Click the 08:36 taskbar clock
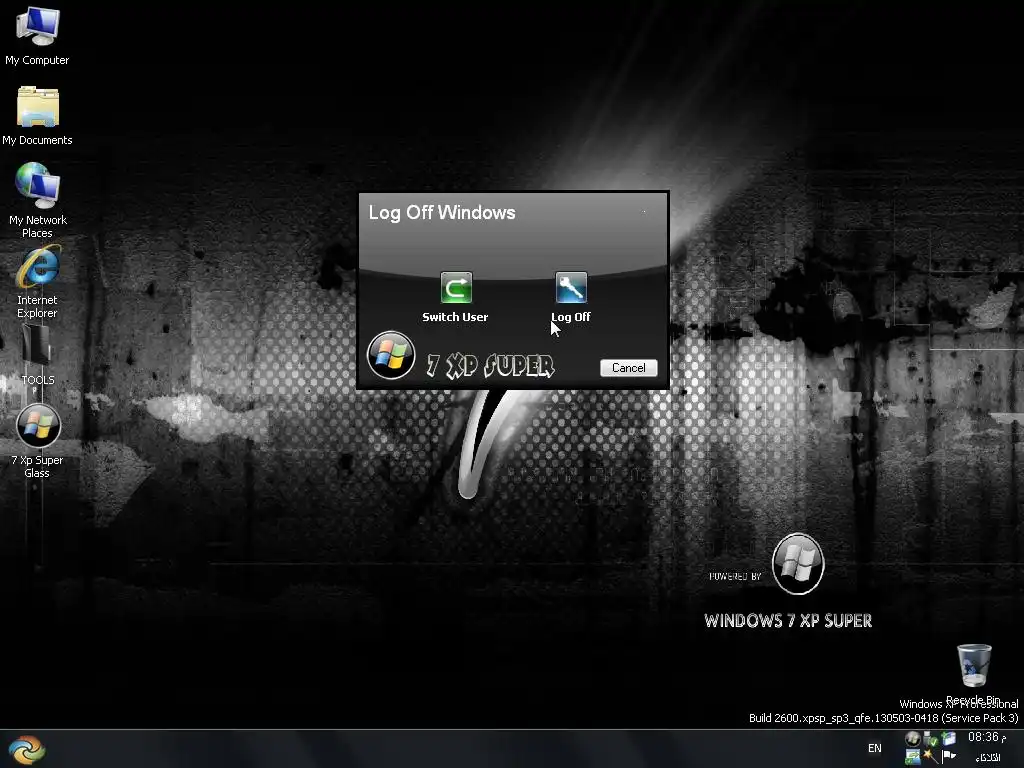This screenshot has width=1024, height=768. click(987, 737)
